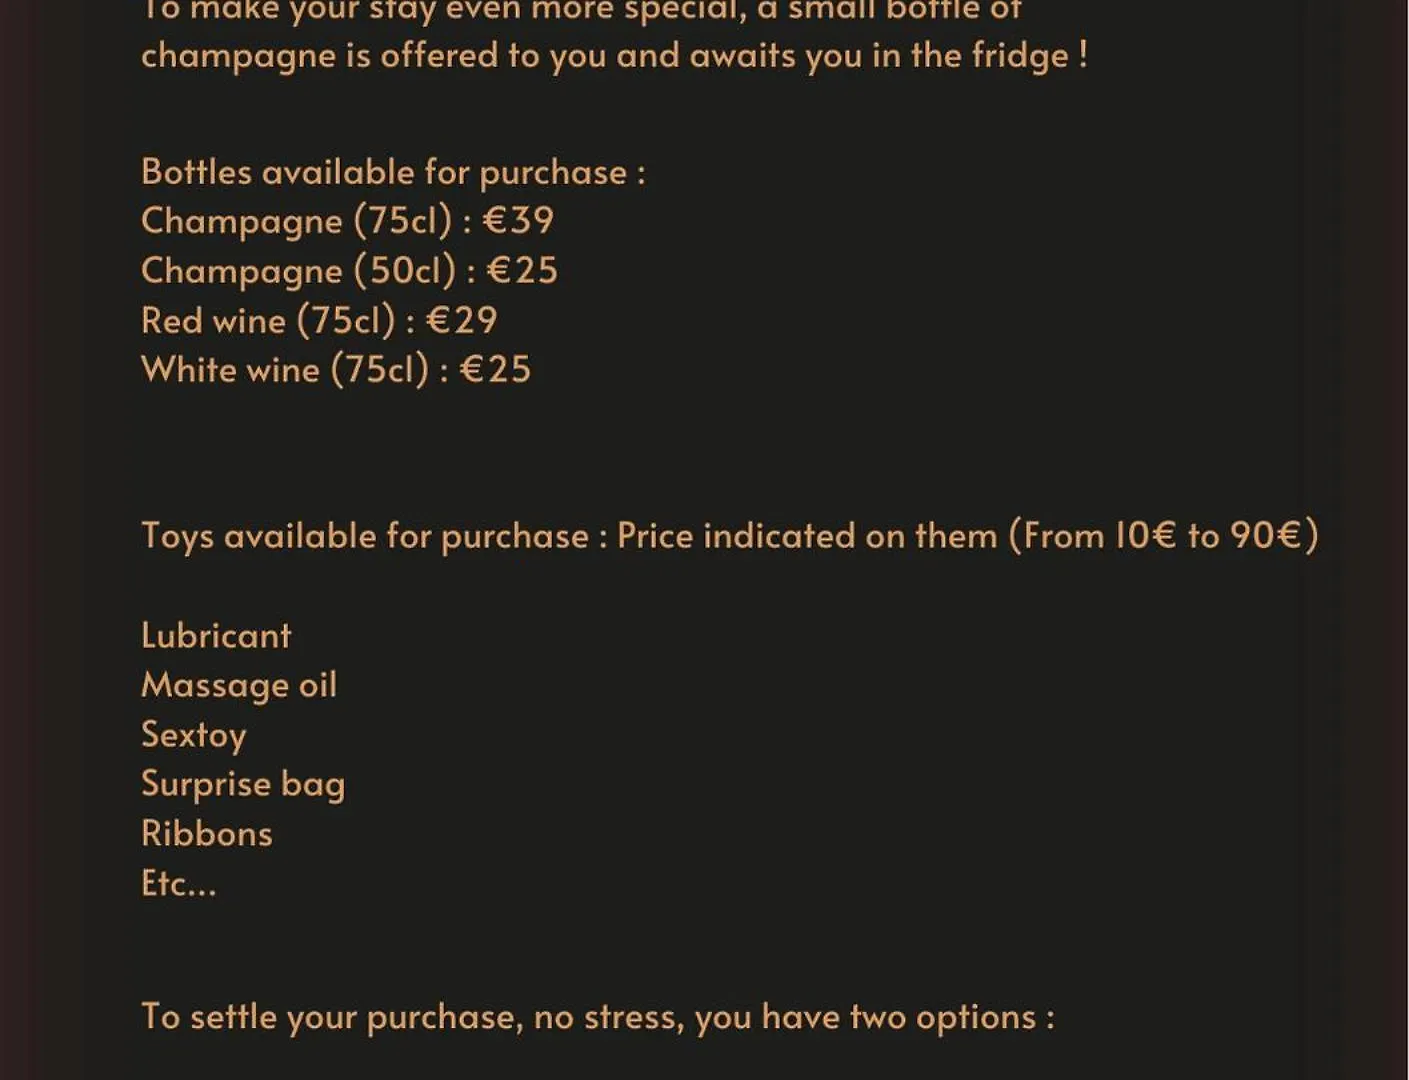Select the Champagne (75cl) €39 line
The width and height of the screenshot is (1409, 1080).
point(347,221)
